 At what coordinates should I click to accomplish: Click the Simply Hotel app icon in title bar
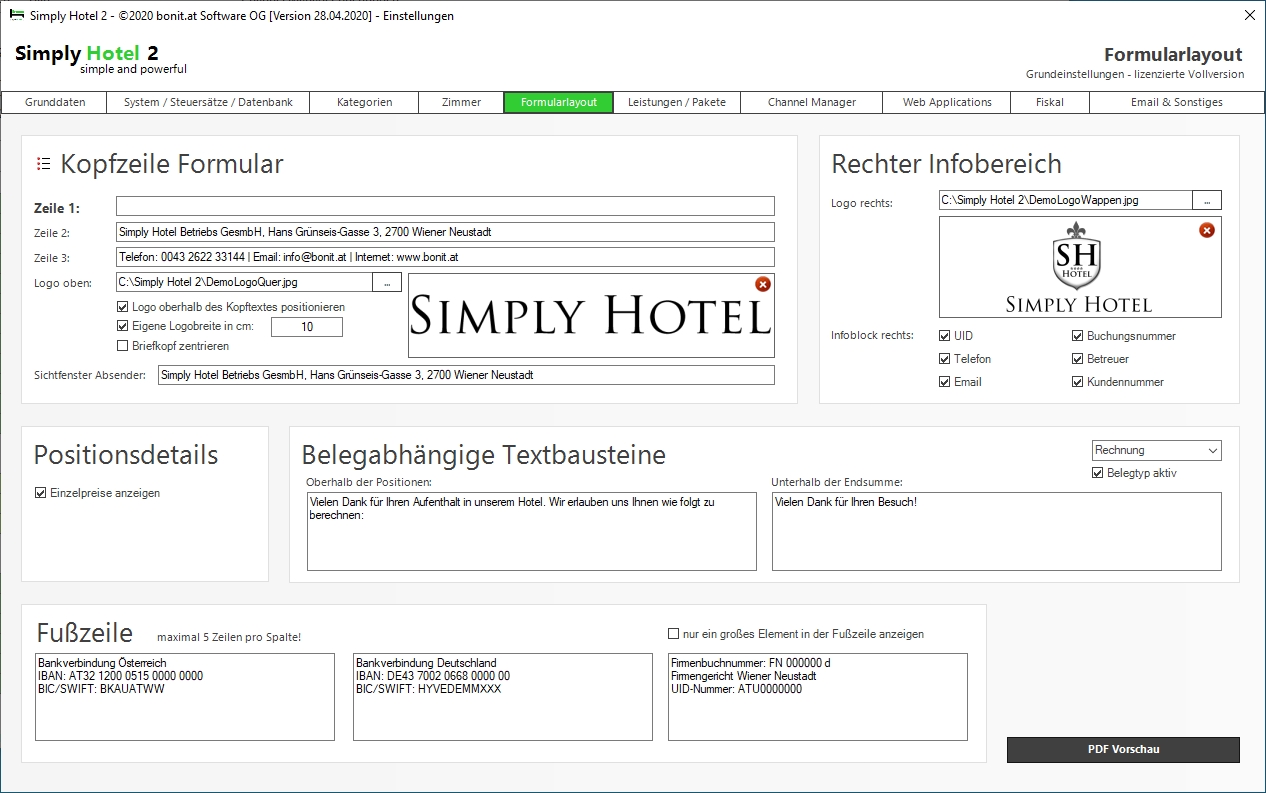[16, 15]
